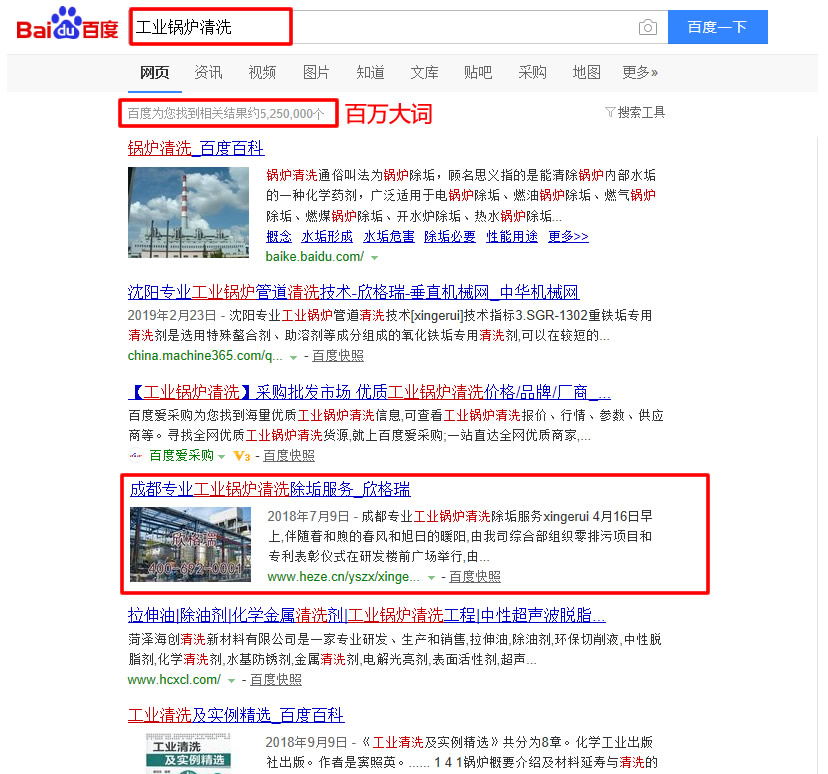
Task: Open 百度快照 for 百度爱采购 result
Action: [289, 456]
